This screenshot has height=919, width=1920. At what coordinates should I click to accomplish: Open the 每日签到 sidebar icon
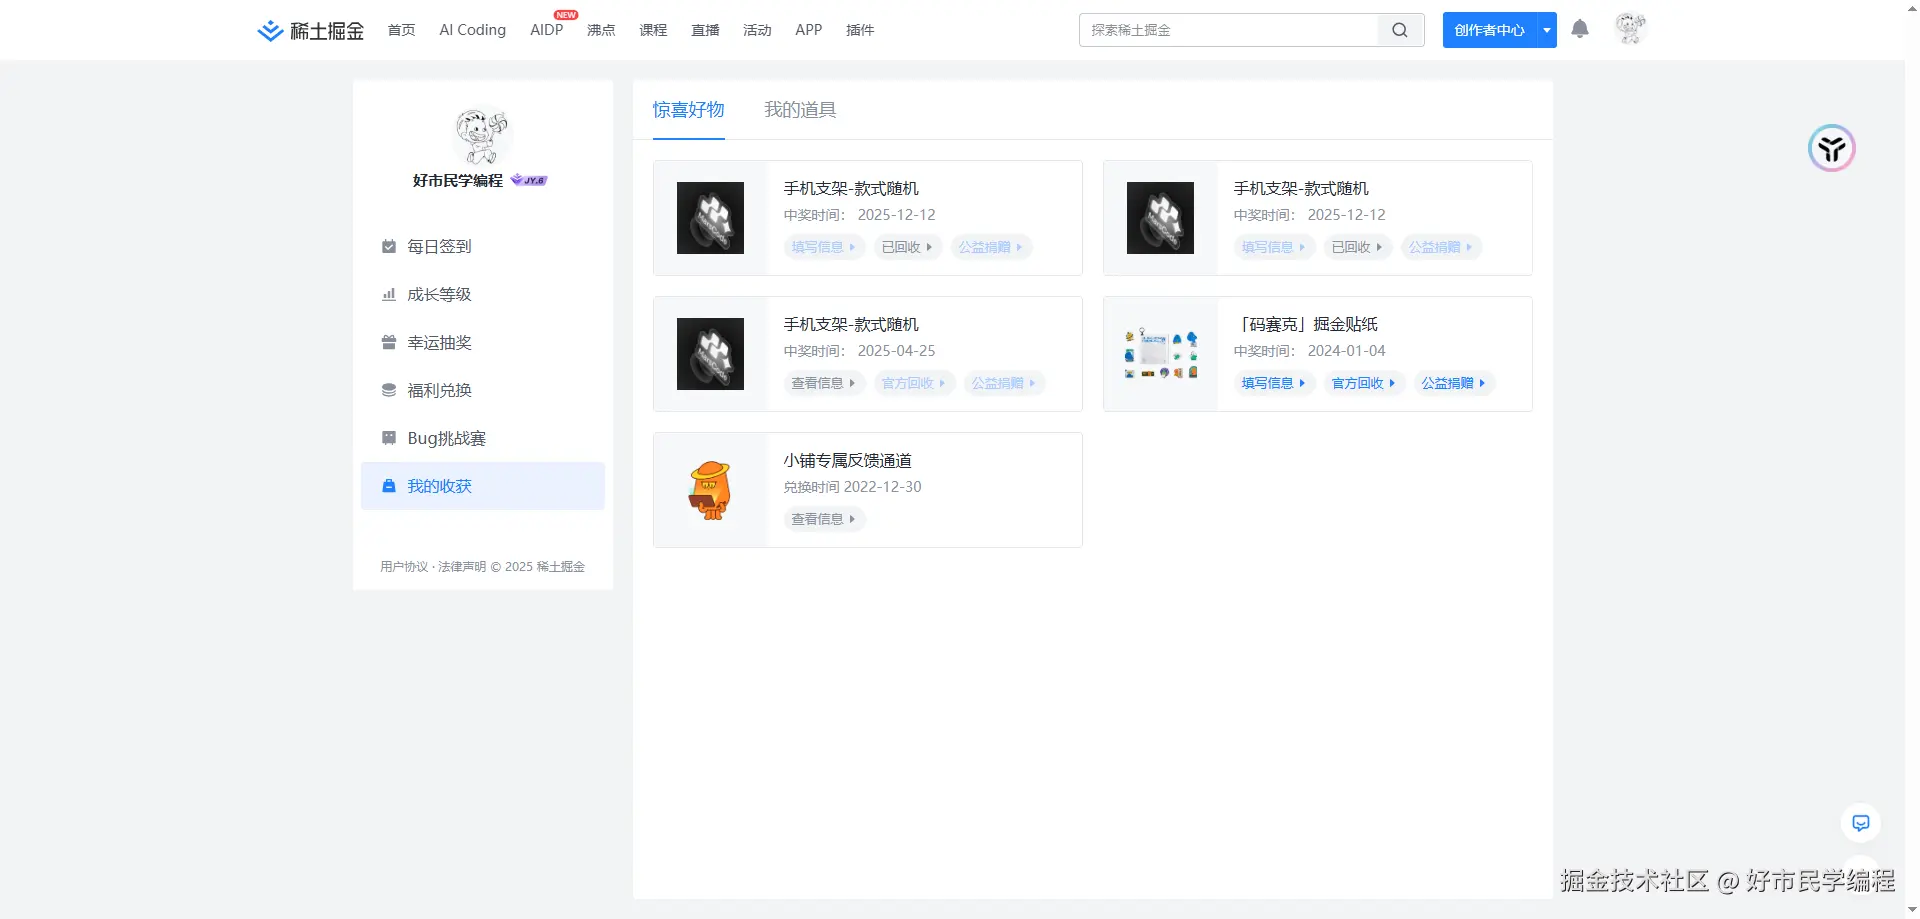tap(389, 246)
